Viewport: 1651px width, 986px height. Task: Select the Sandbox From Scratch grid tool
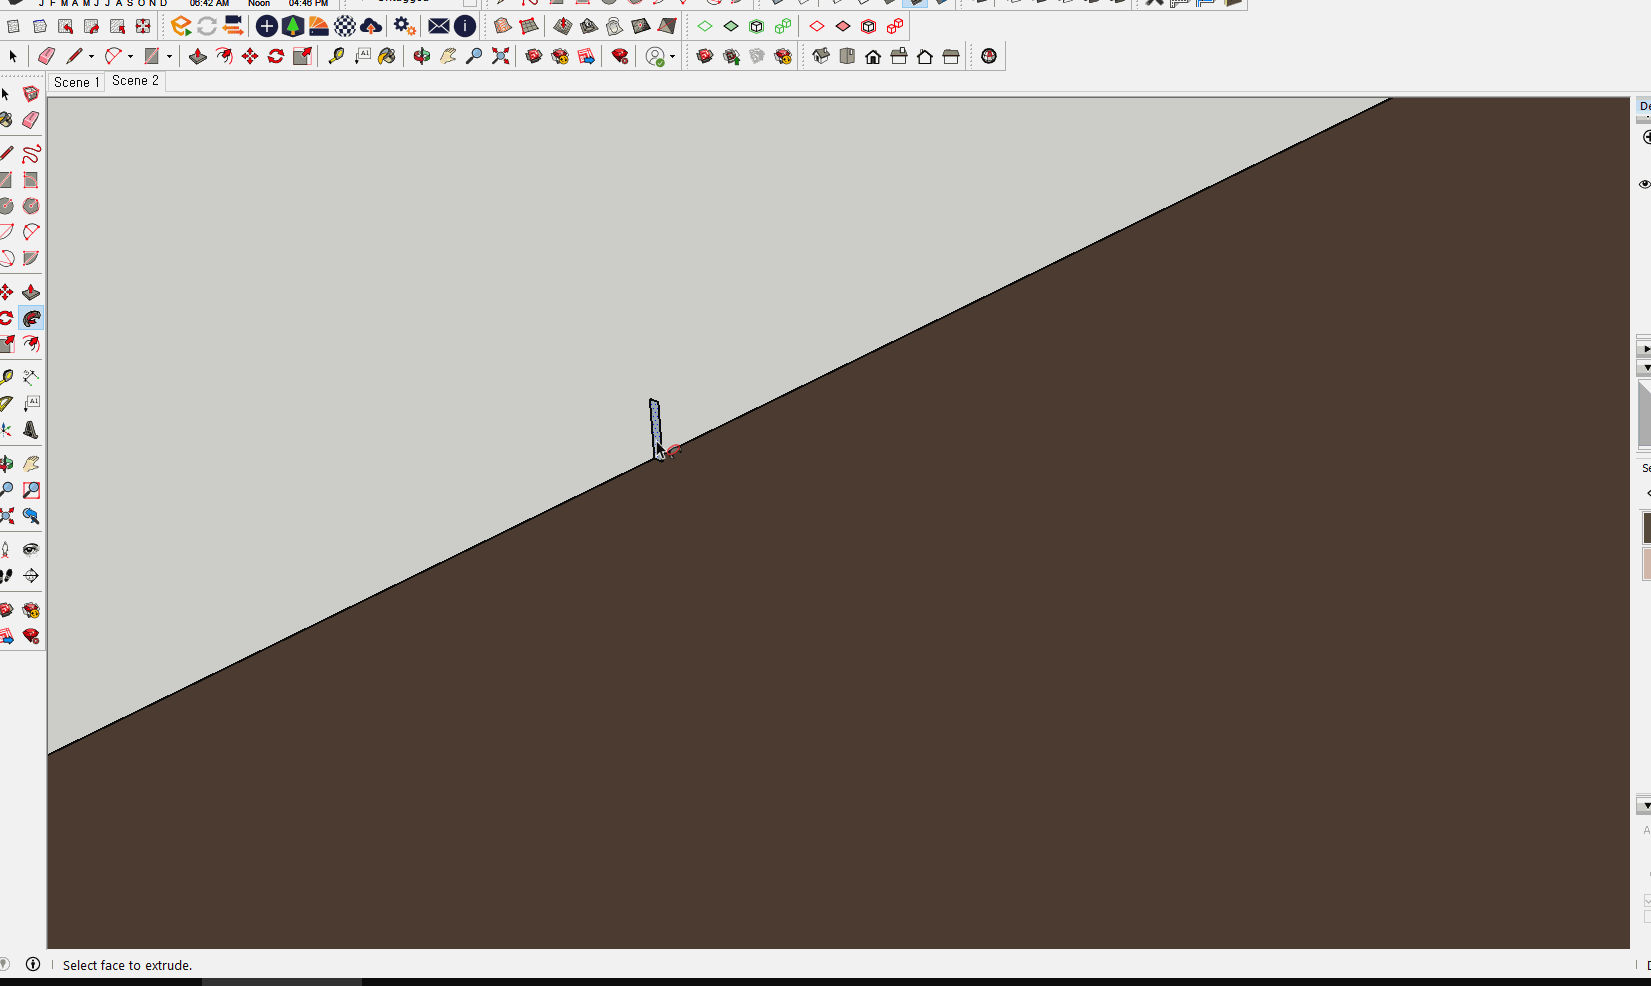point(529,26)
